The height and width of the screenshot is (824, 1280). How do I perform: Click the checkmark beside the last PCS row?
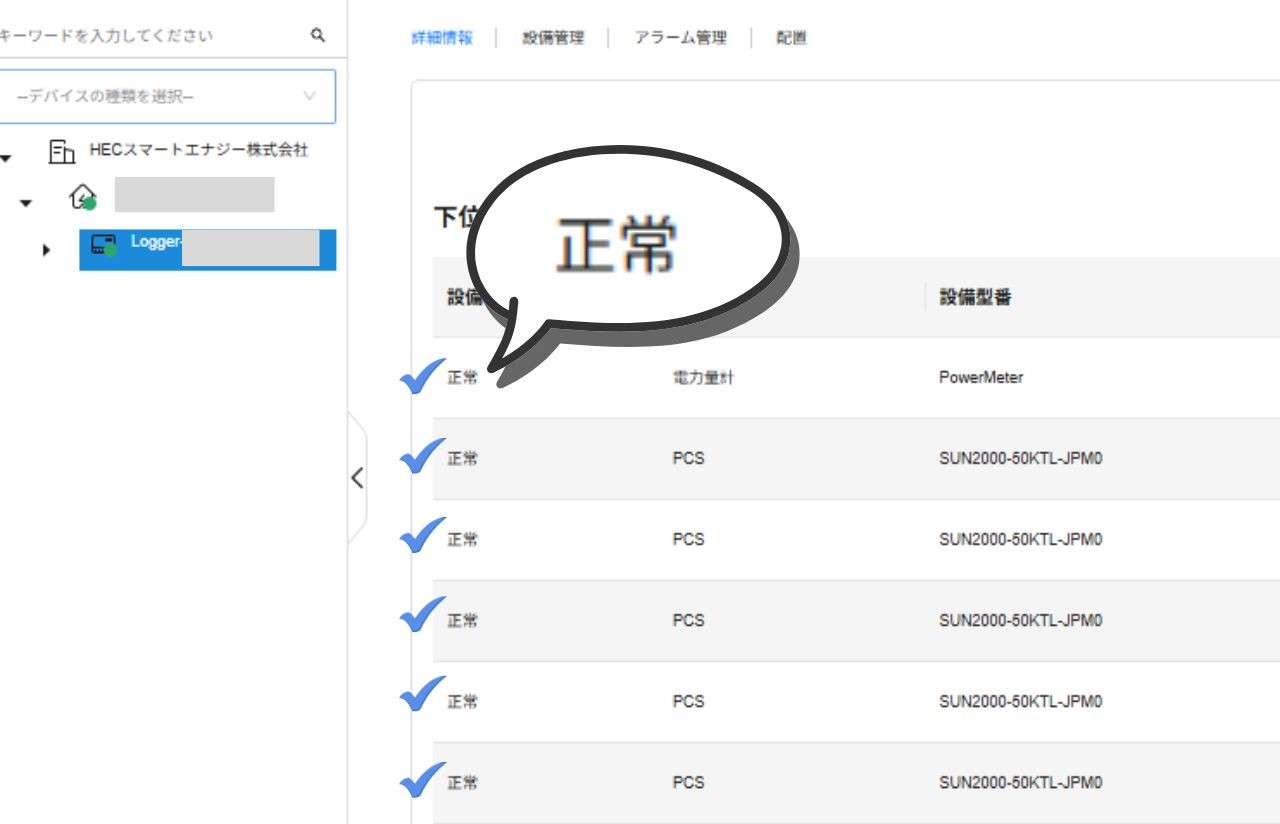tap(421, 780)
